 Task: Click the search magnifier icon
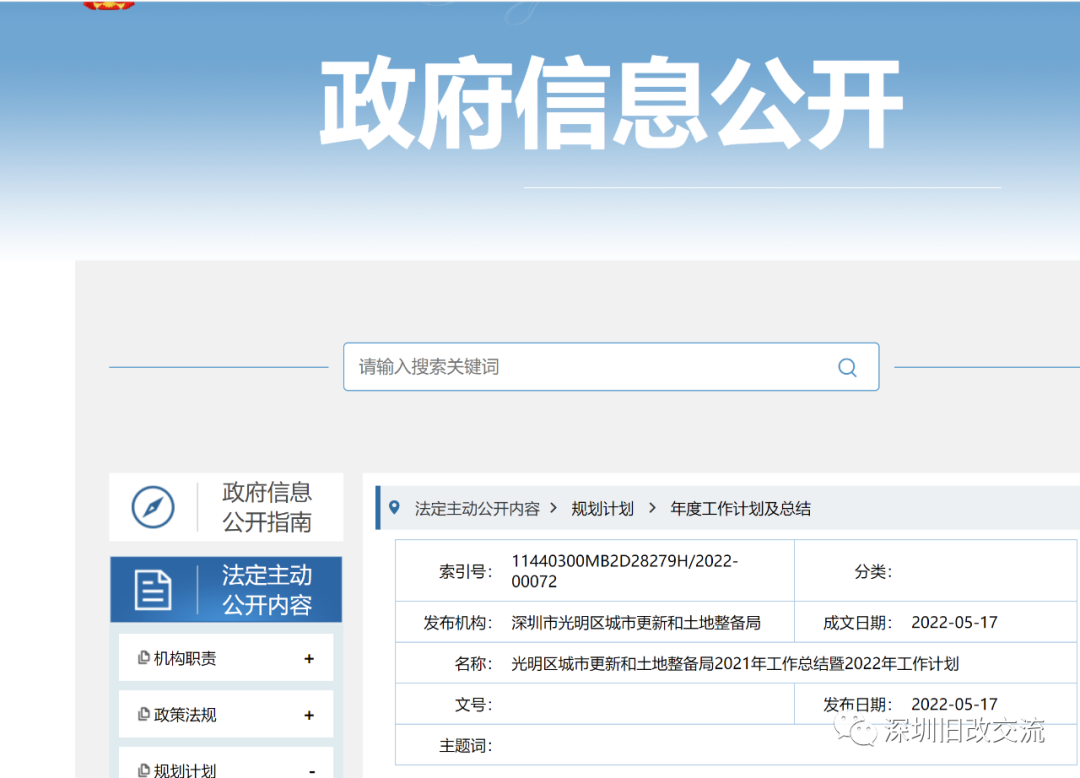pyautogui.click(x=847, y=368)
